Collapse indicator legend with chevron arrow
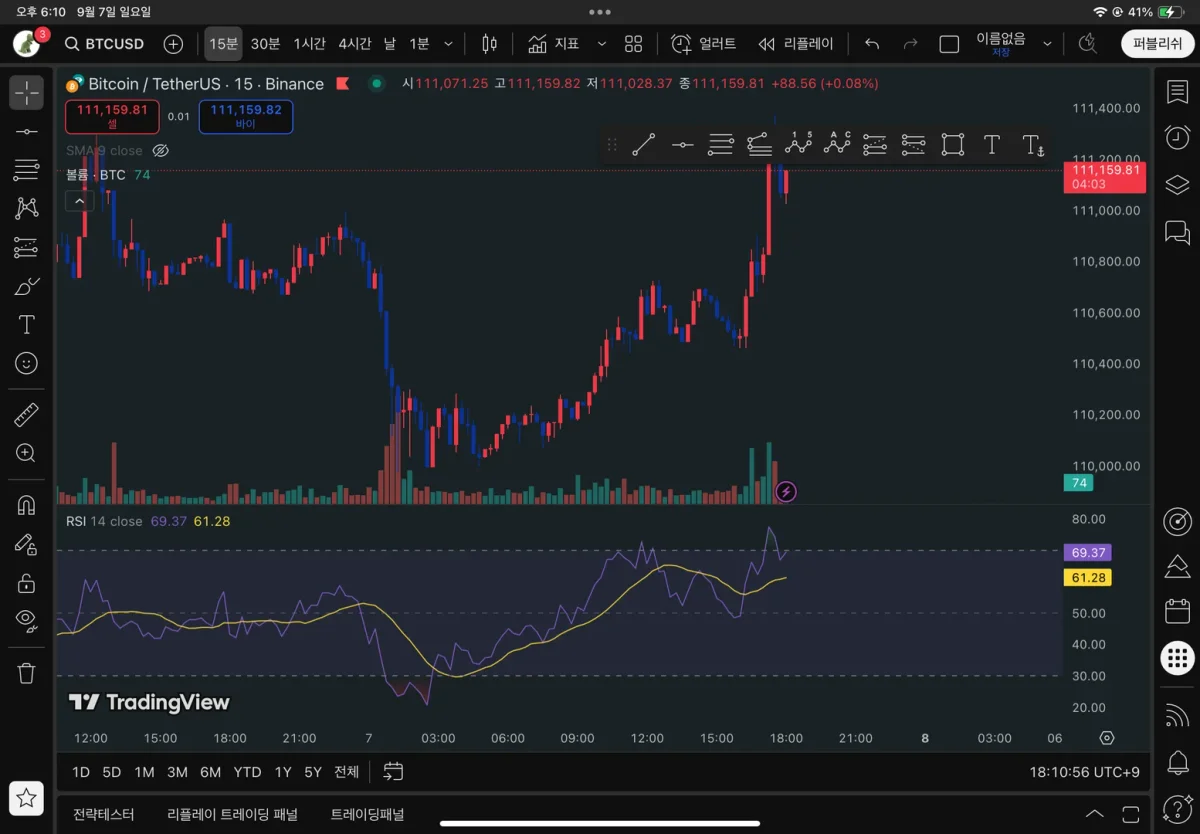1200x834 pixels. 79,201
